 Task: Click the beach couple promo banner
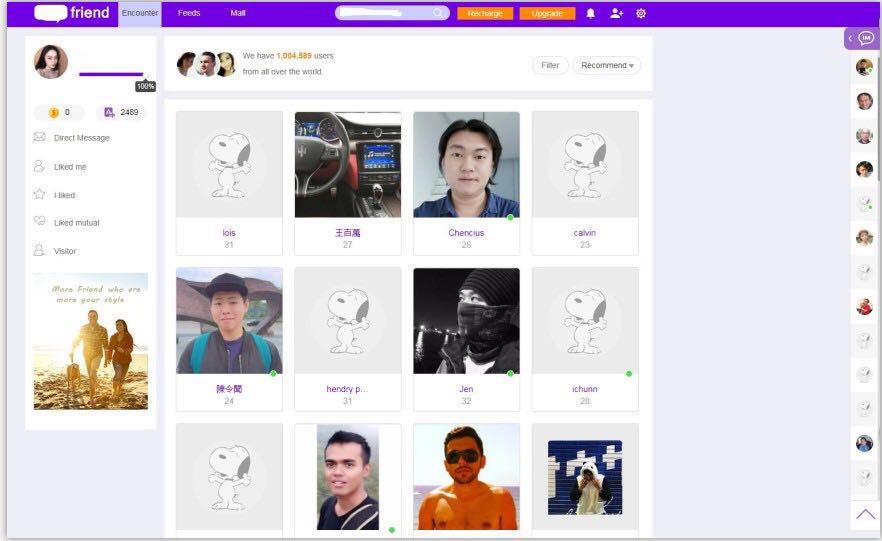click(x=91, y=341)
